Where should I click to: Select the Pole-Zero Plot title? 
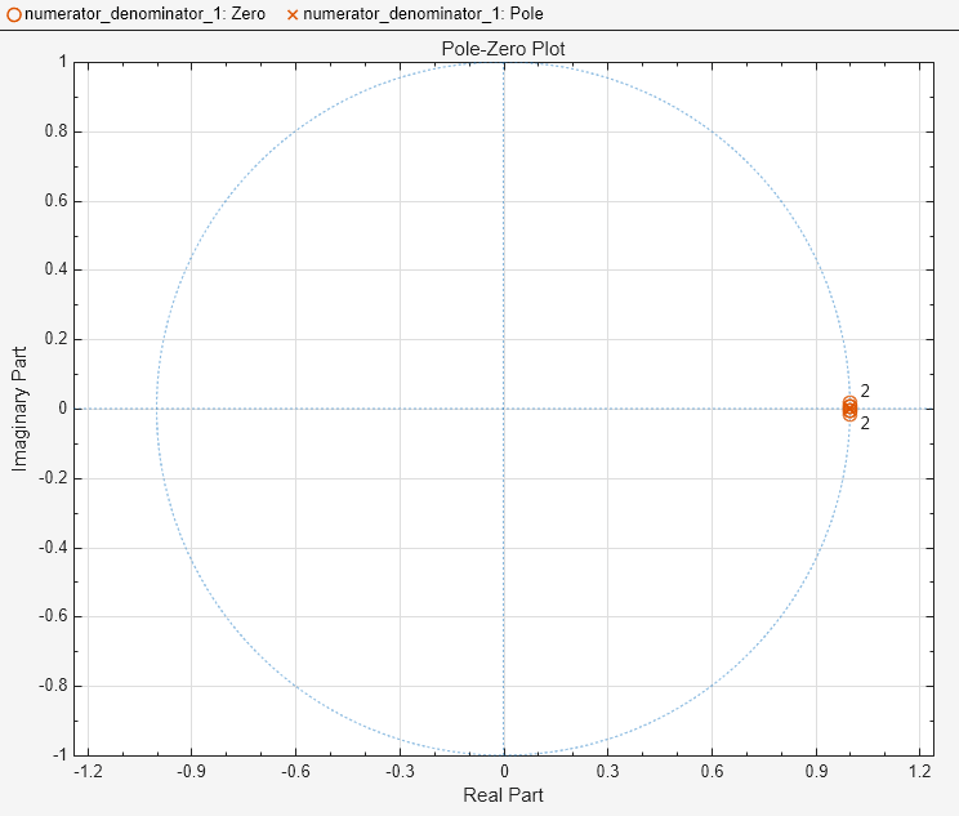[x=503, y=49]
